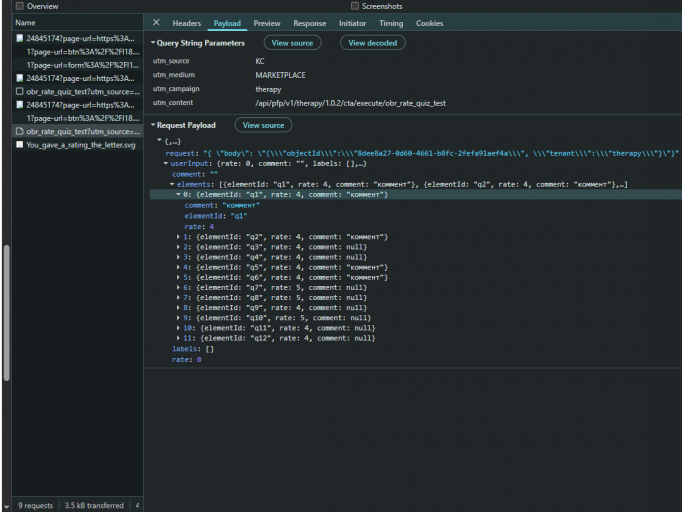Open the Response tab

[309, 23]
